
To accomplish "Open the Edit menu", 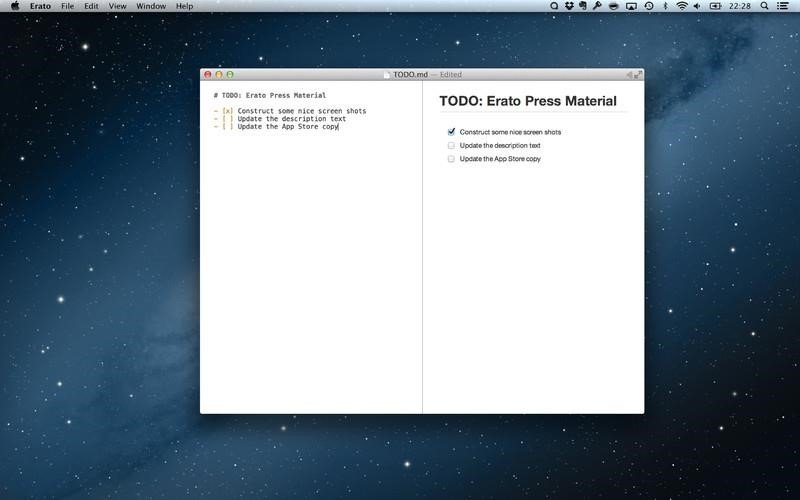I will [91, 6].
